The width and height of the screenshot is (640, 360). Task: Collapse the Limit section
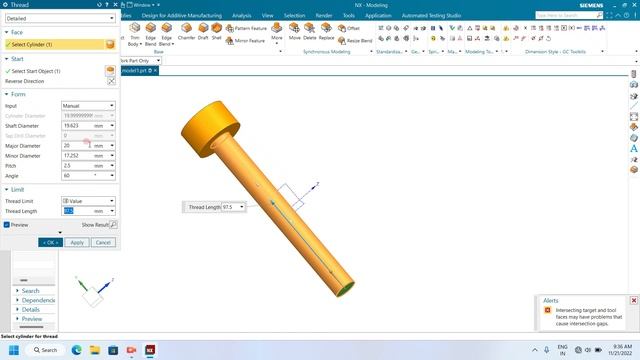(x=7, y=189)
